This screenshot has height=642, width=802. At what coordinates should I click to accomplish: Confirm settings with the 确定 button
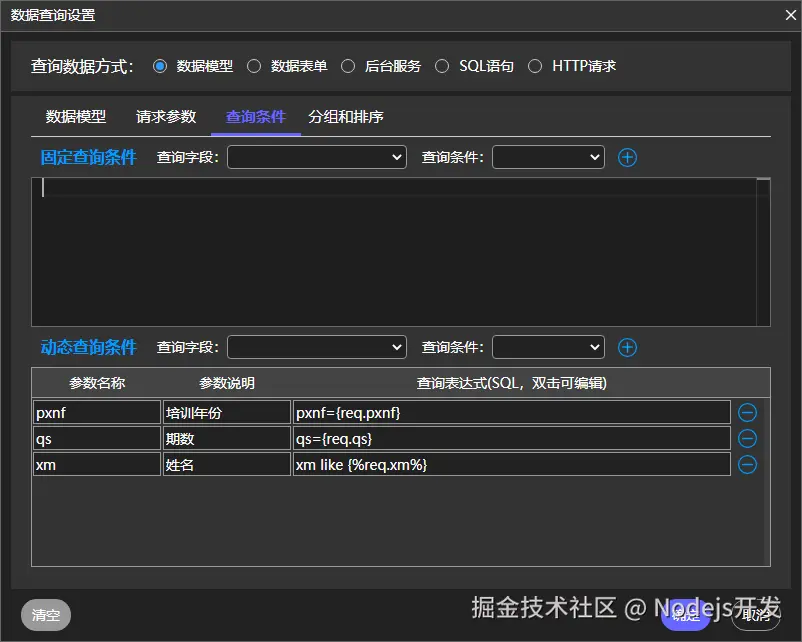pyautogui.click(x=684, y=615)
